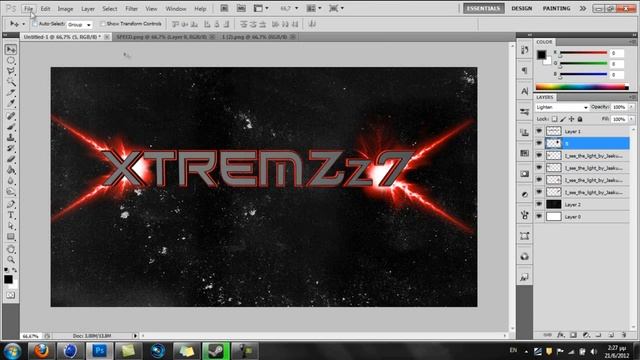This screenshot has width=640, height=360.
Task: Open Steam from the Windows taskbar
Action: click(x=216, y=351)
